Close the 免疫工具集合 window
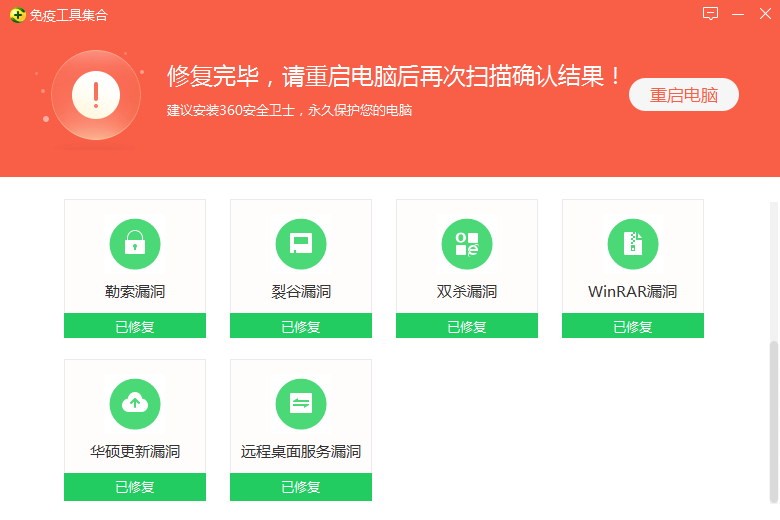The image size is (780, 520). click(x=765, y=13)
